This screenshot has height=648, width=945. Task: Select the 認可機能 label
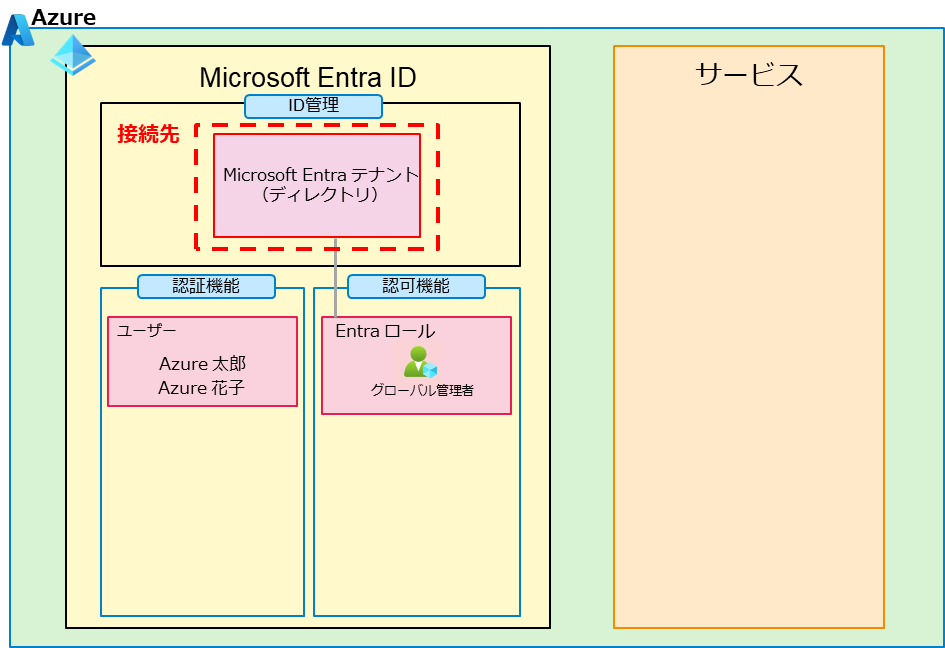(416, 286)
